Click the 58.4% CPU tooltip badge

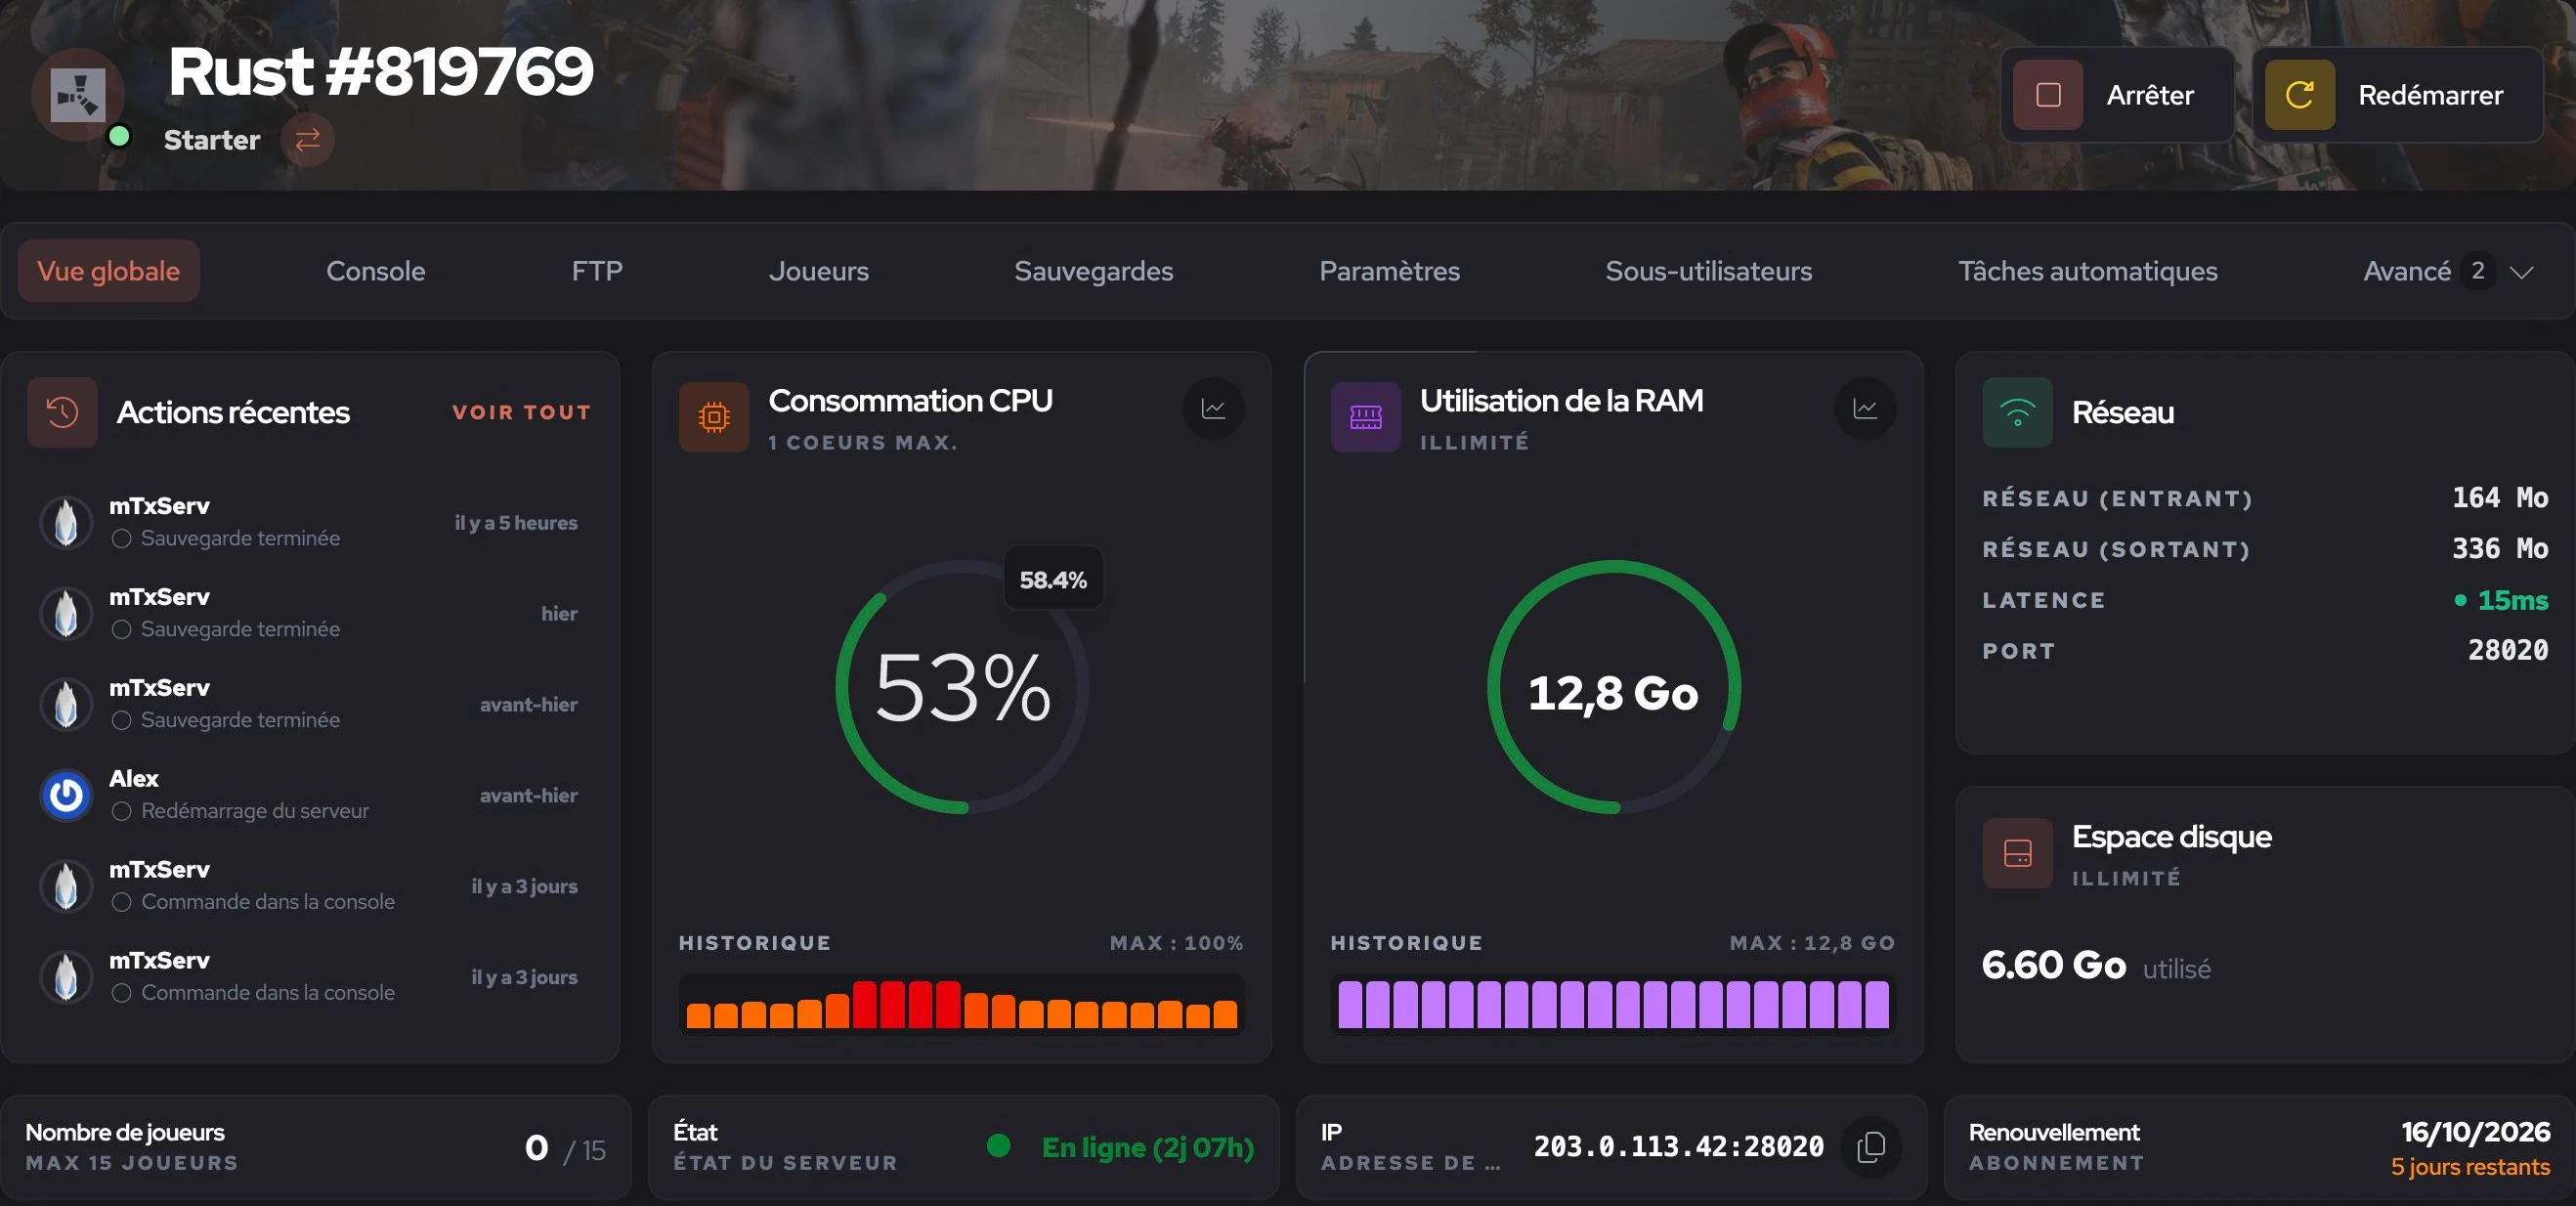(1053, 580)
